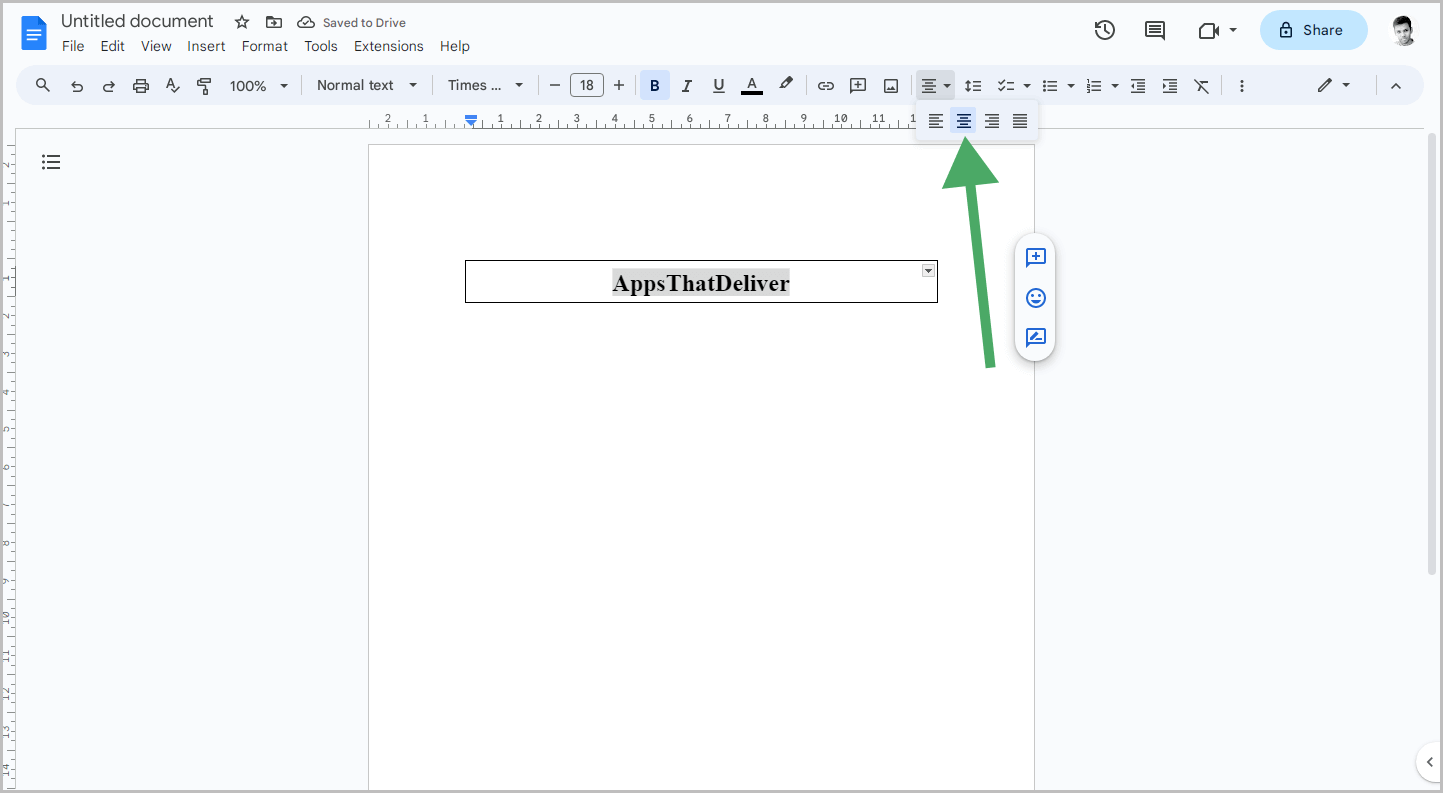Open the zoom level dropdown

(x=258, y=85)
